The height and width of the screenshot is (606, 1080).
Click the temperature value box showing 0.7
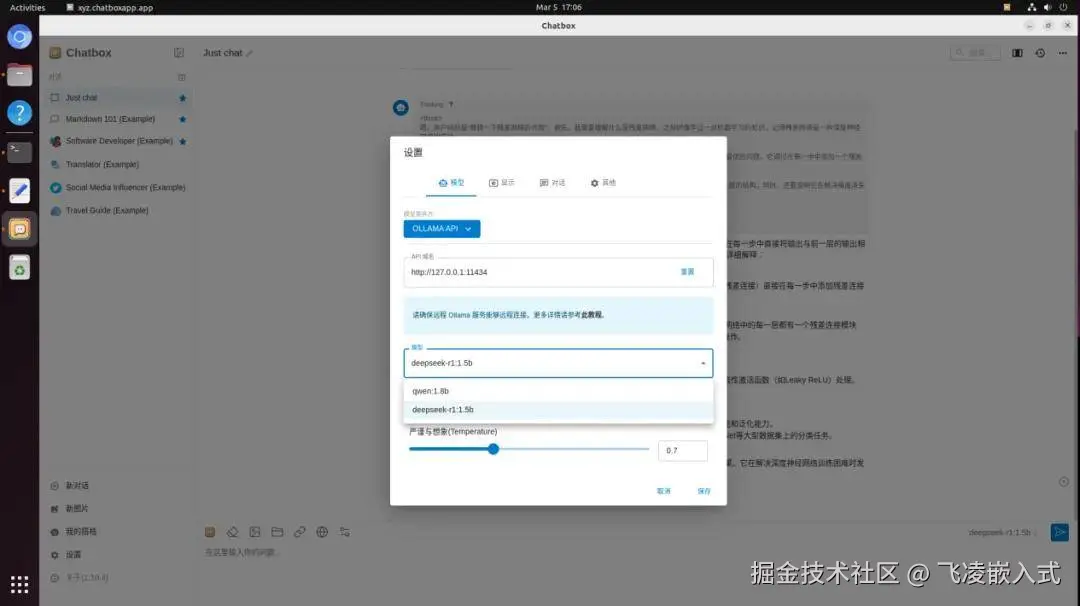point(683,450)
